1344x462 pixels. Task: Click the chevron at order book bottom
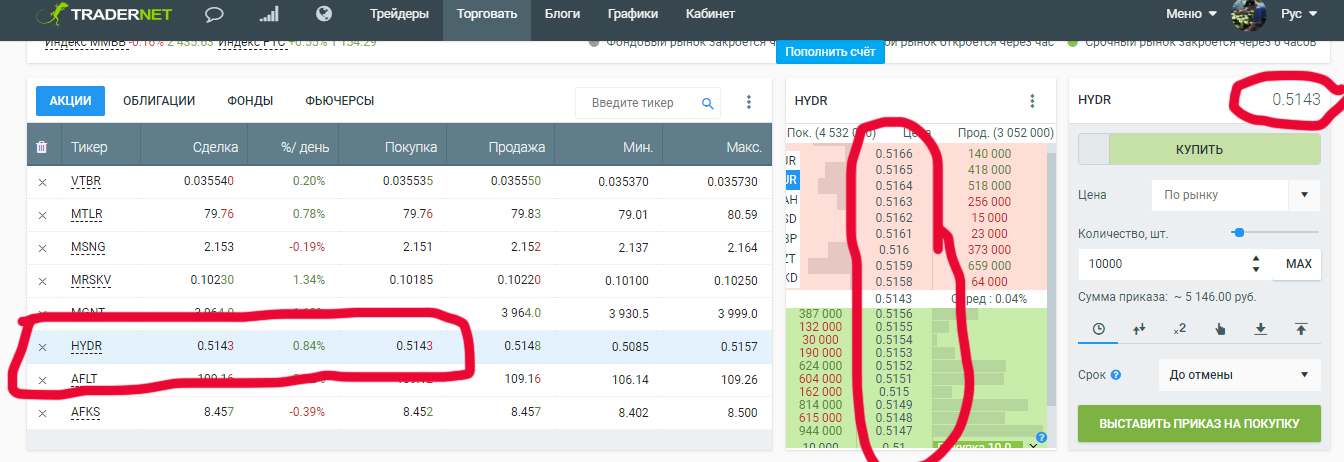(1033, 445)
